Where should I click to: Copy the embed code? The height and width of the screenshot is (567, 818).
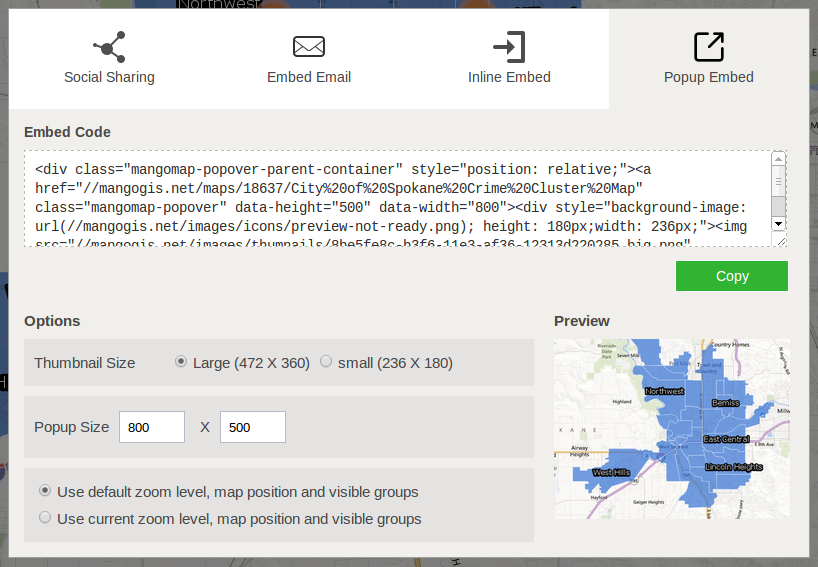[x=732, y=276]
